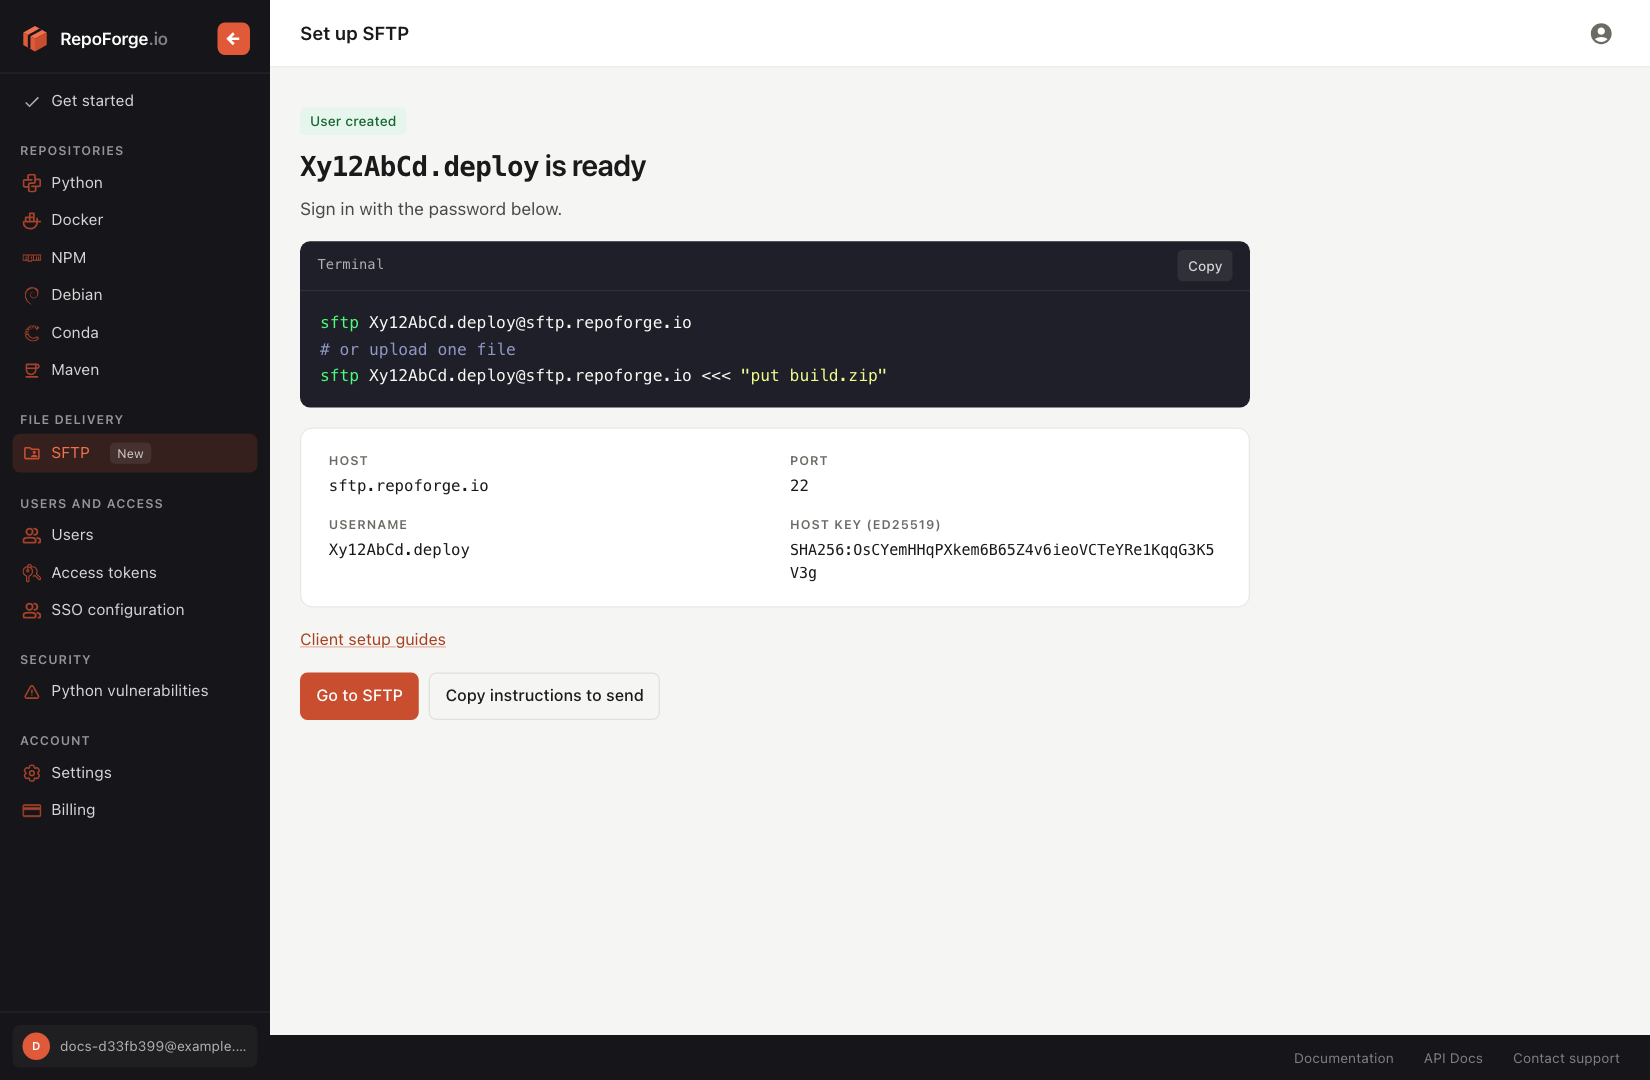The height and width of the screenshot is (1080, 1650).
Task: Click the Go to SFTP button
Action: (x=359, y=696)
